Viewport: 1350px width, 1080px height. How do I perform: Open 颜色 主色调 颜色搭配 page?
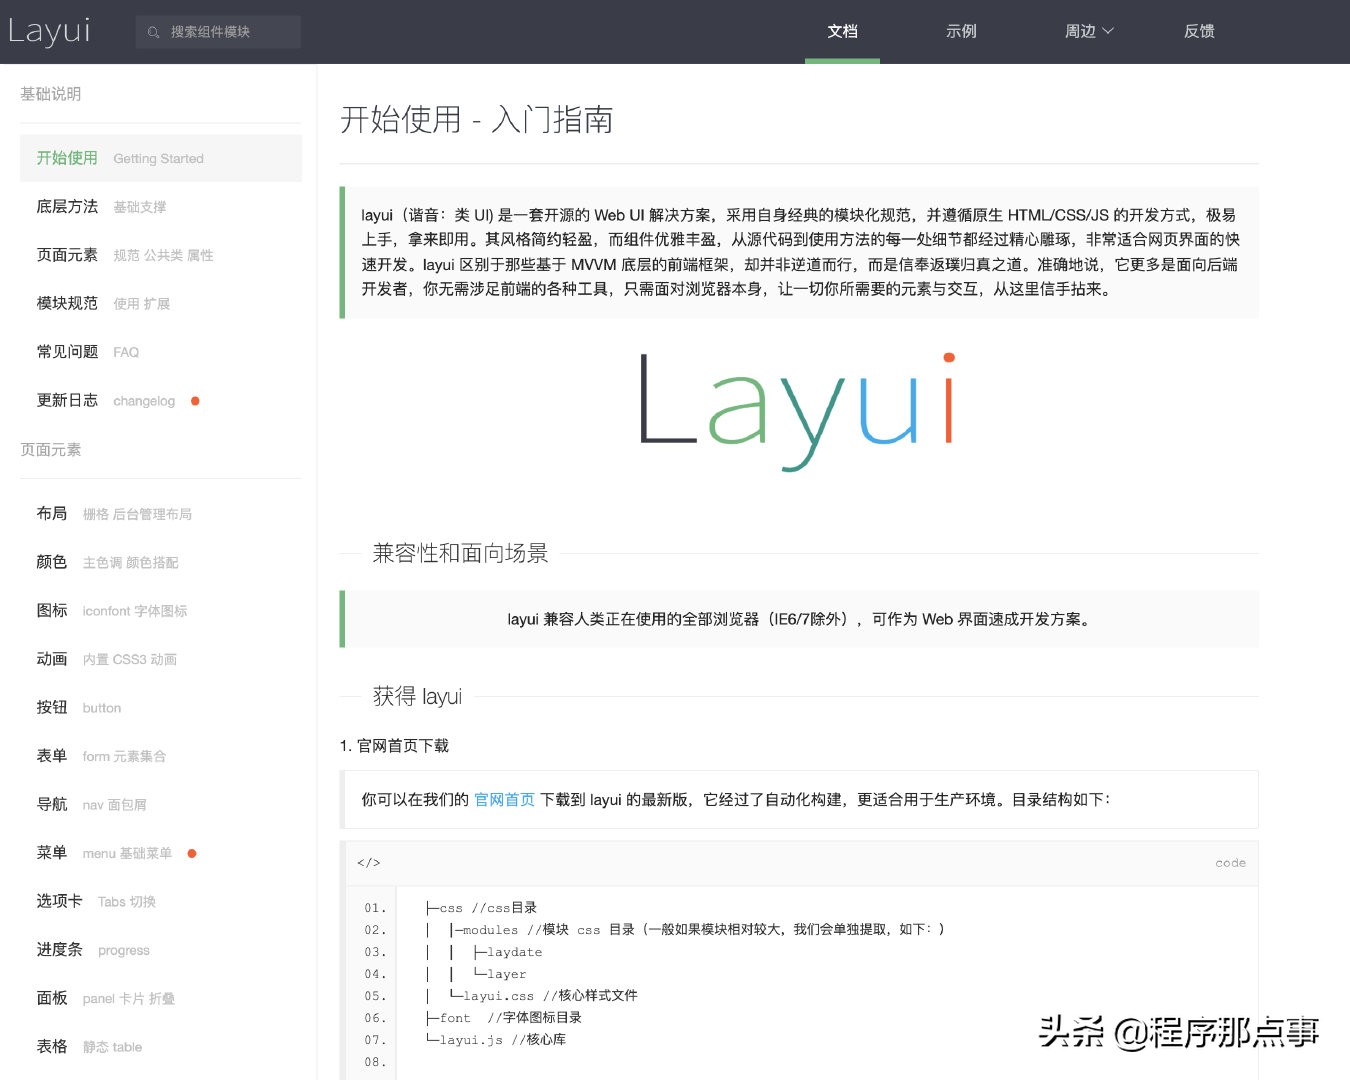pyautogui.click(x=160, y=562)
